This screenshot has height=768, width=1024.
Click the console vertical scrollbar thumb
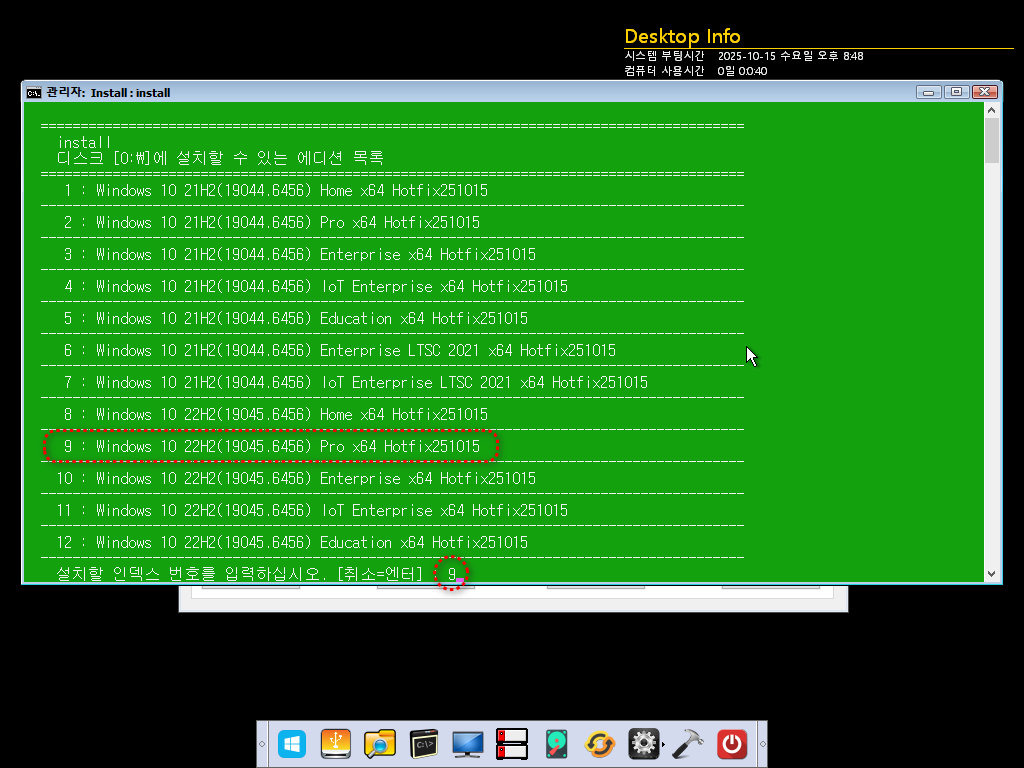click(991, 140)
